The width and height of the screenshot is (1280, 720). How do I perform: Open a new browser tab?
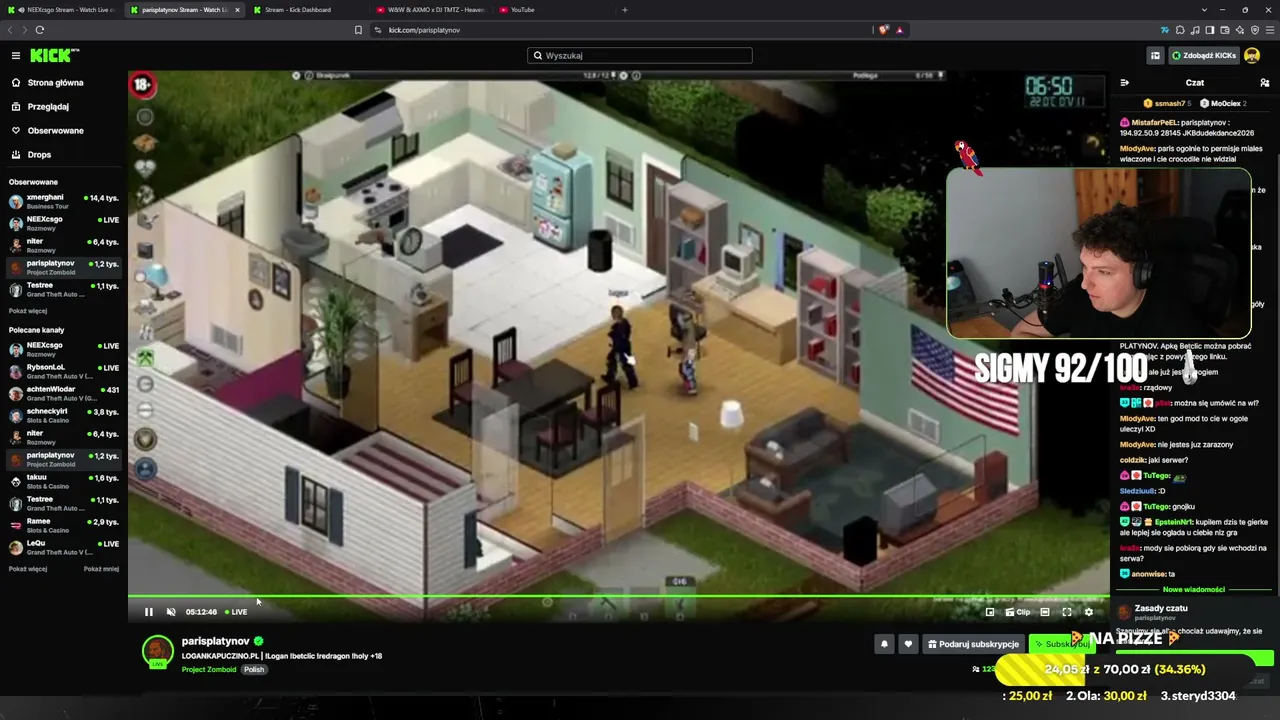[625, 10]
